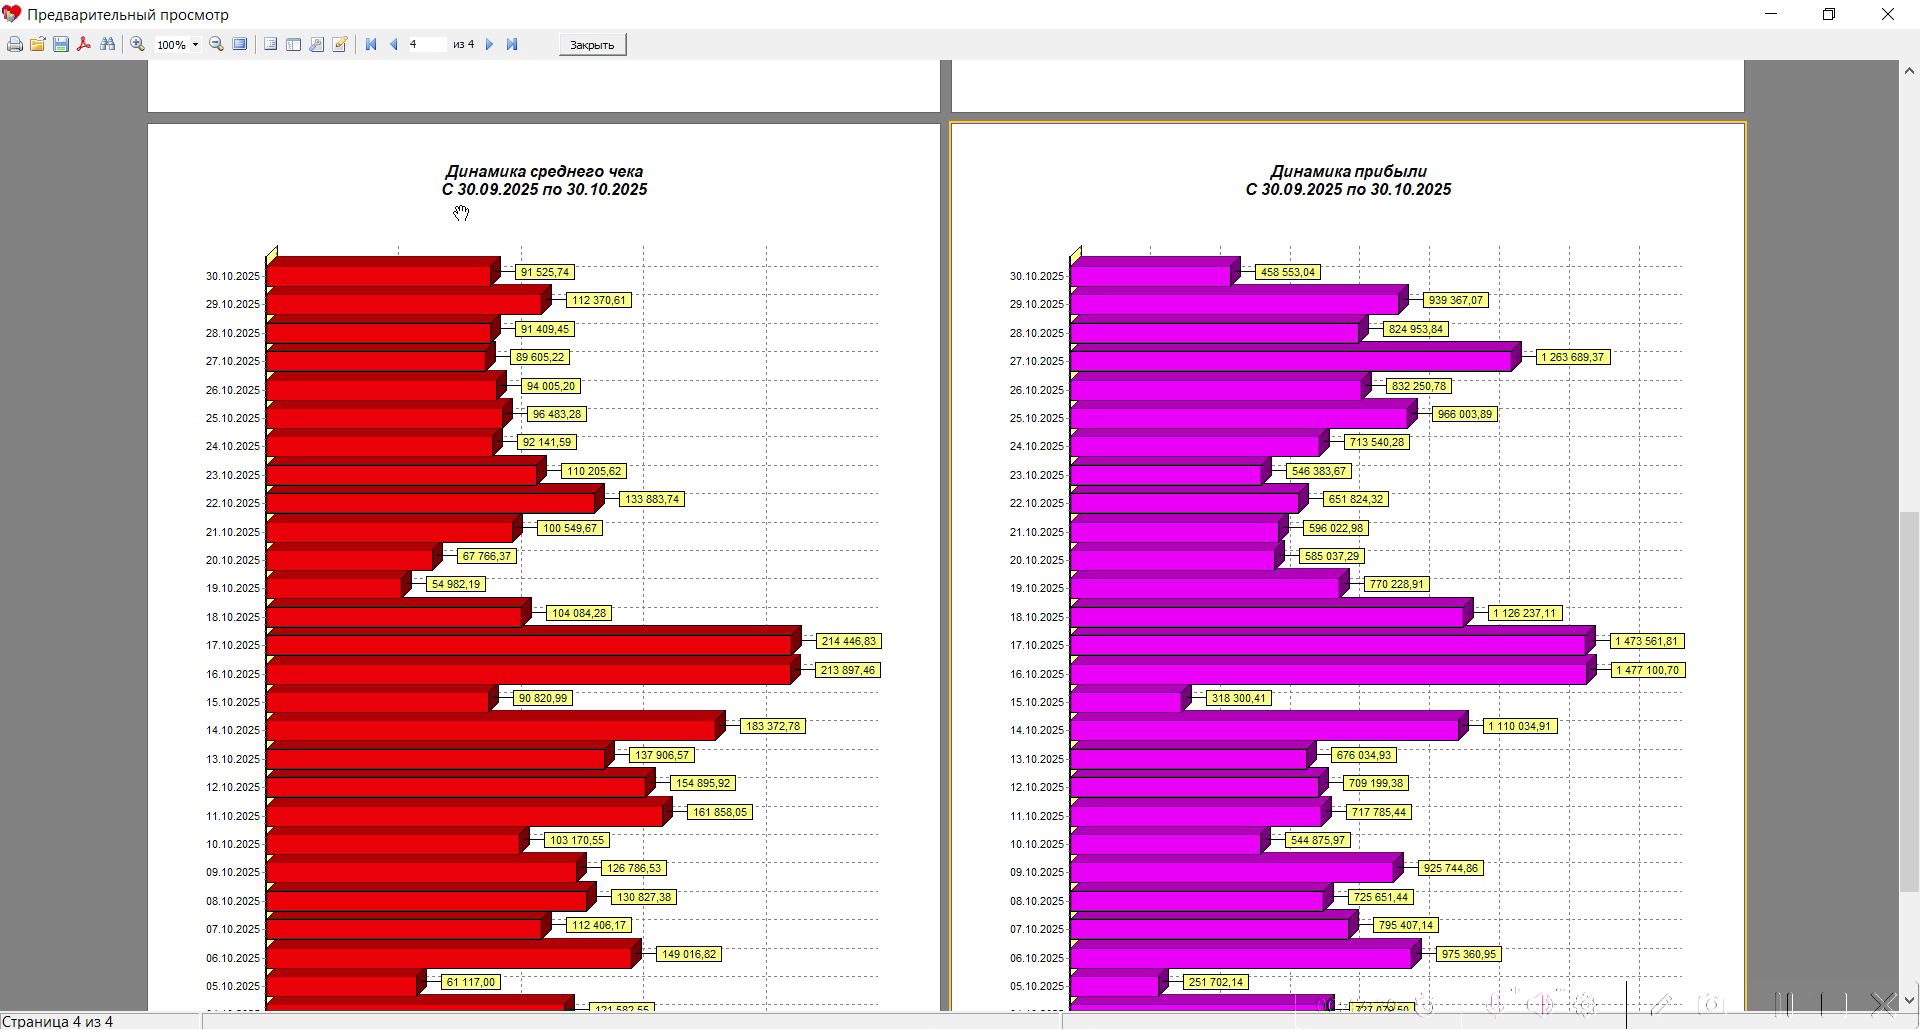Click the 27.10.2025 date in the profit chart

click(x=1037, y=362)
